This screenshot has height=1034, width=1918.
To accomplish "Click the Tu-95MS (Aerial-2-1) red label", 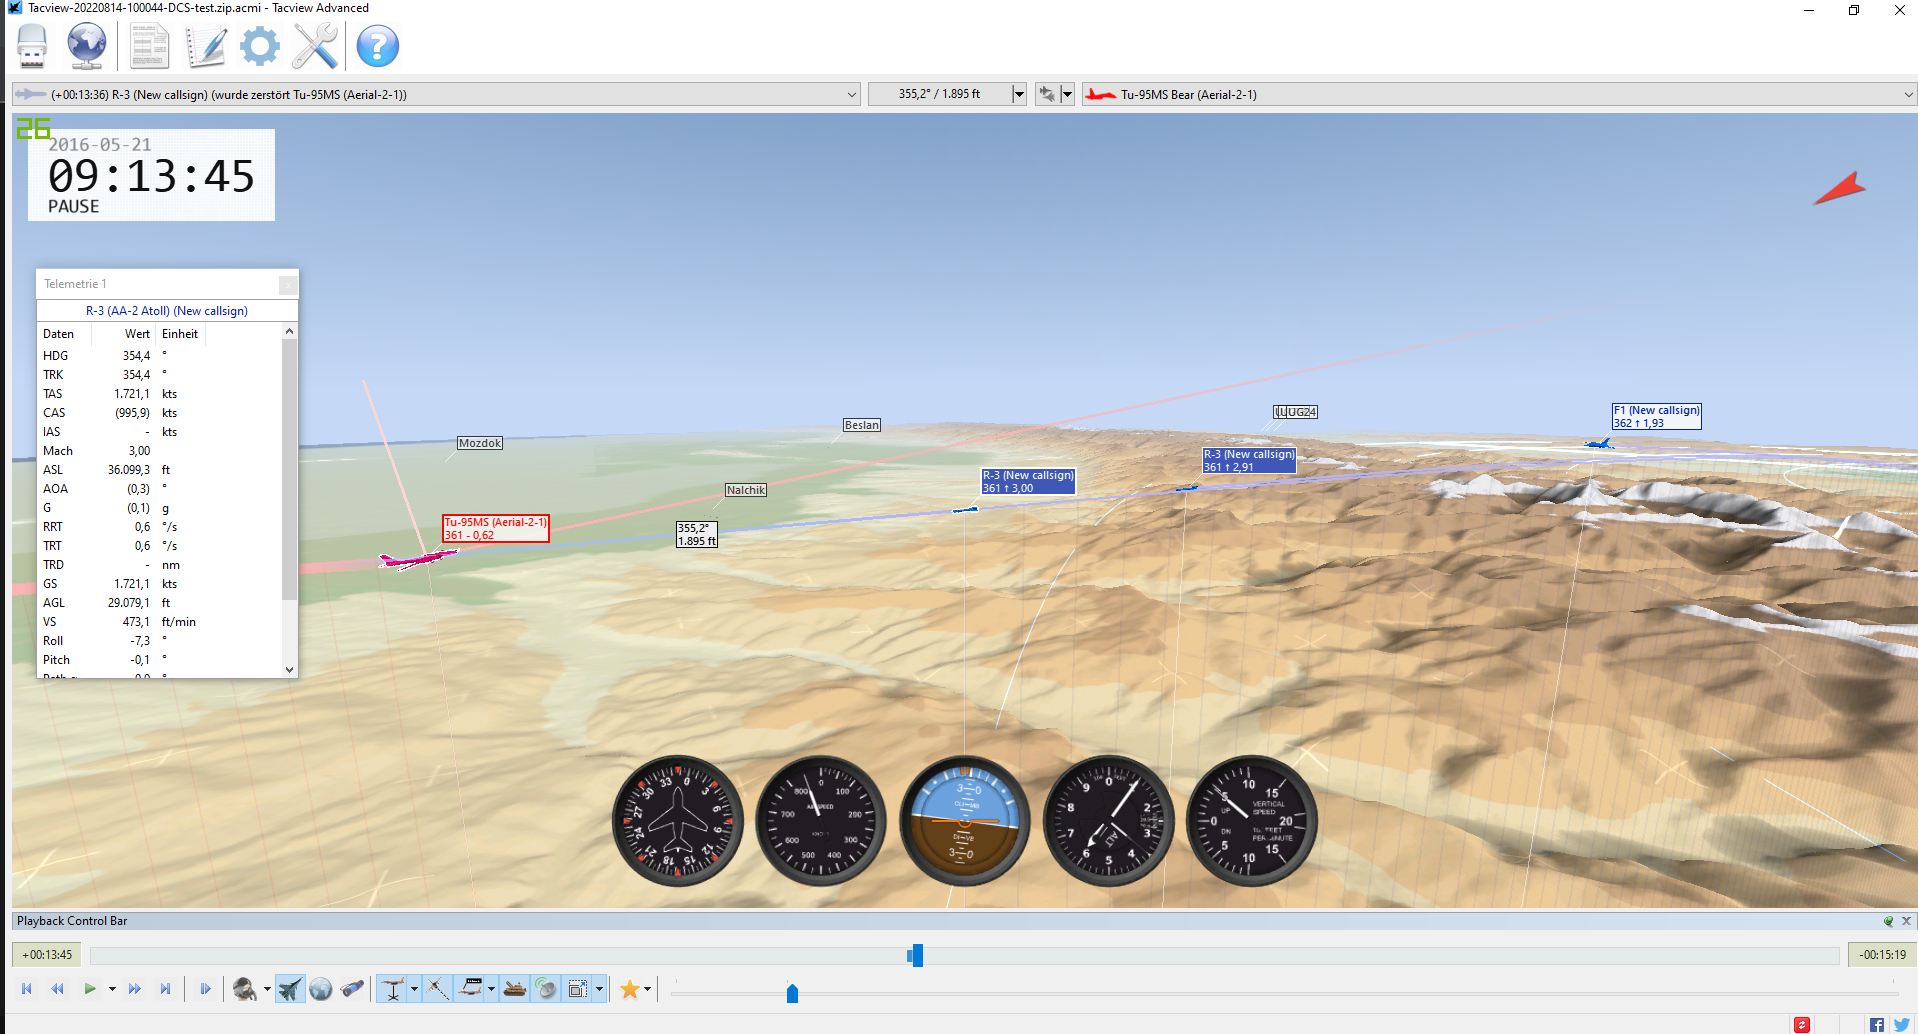I will pyautogui.click(x=496, y=528).
